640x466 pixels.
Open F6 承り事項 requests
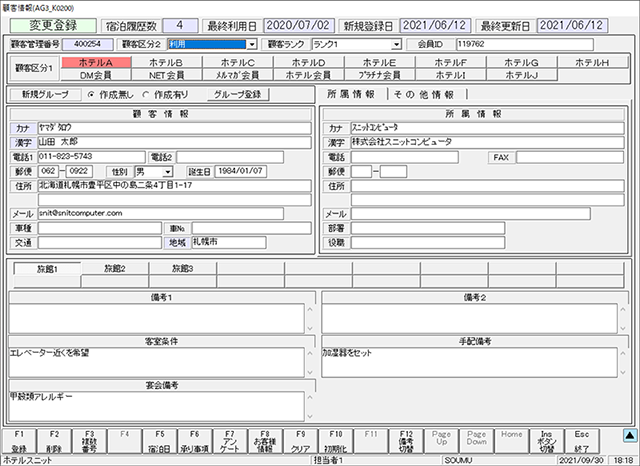195,441
